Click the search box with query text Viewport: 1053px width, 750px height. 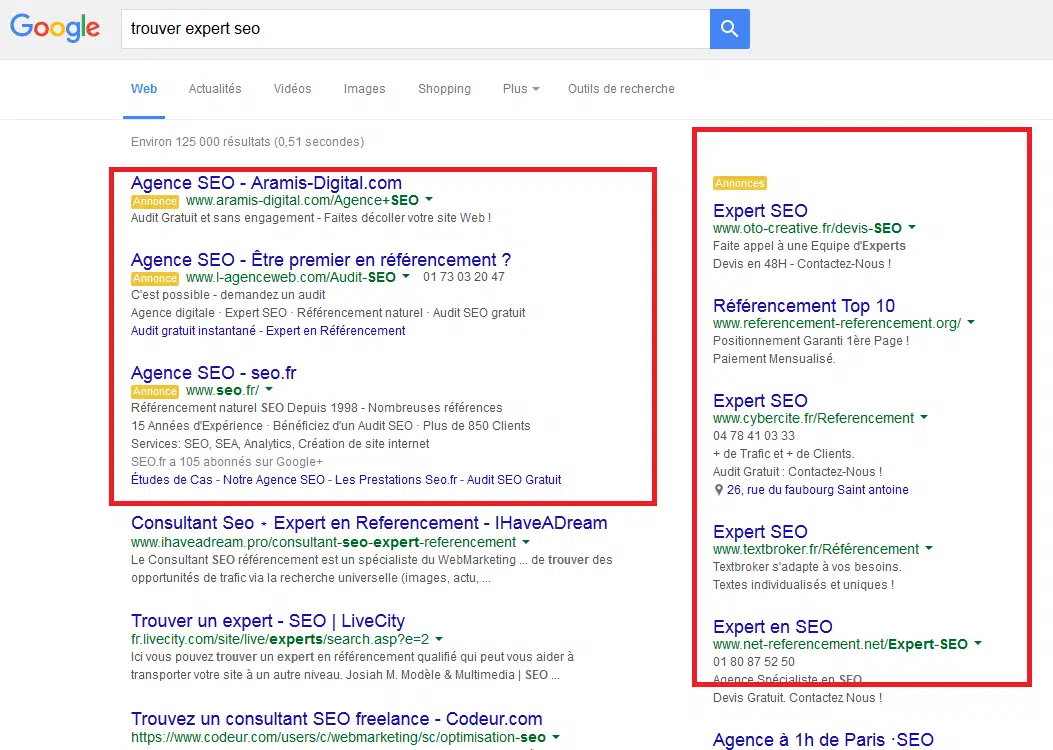(x=415, y=29)
